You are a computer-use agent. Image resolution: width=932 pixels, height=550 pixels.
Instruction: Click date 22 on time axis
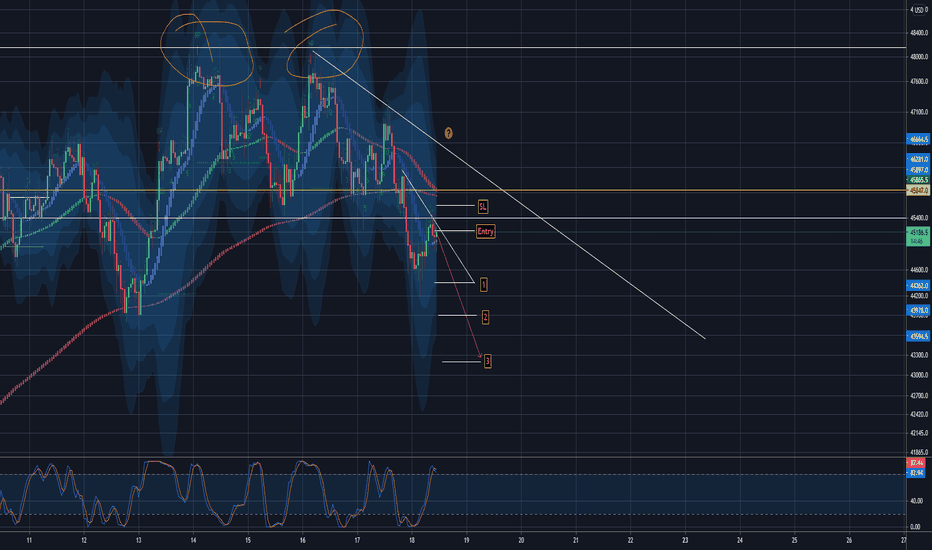tap(631, 540)
